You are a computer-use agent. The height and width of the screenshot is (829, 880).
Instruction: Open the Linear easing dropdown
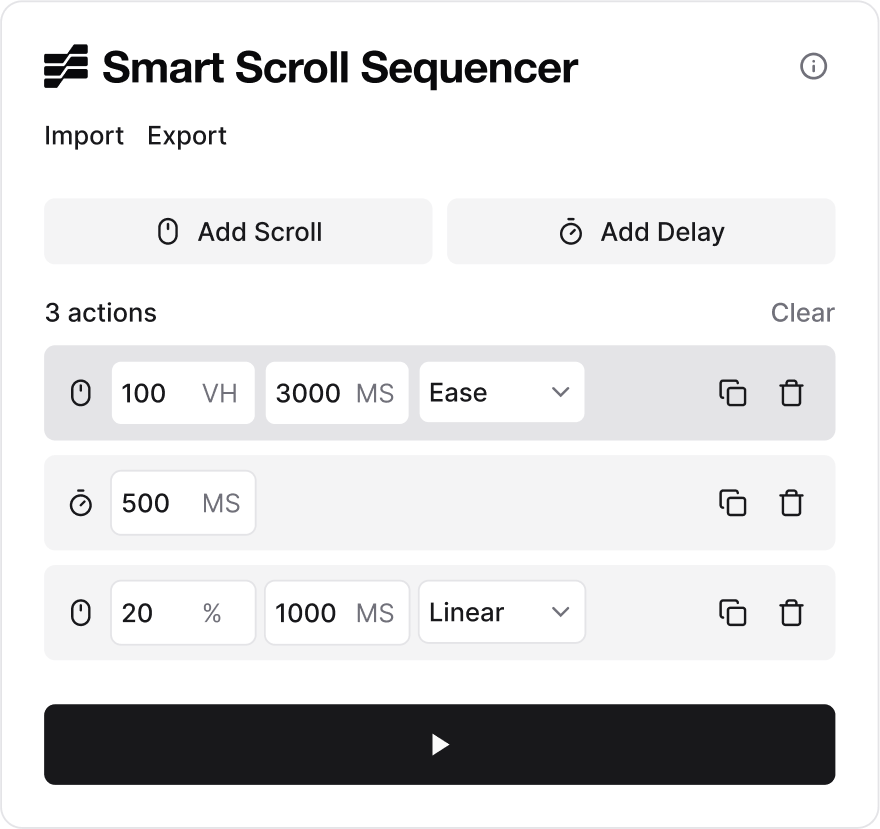(501, 613)
